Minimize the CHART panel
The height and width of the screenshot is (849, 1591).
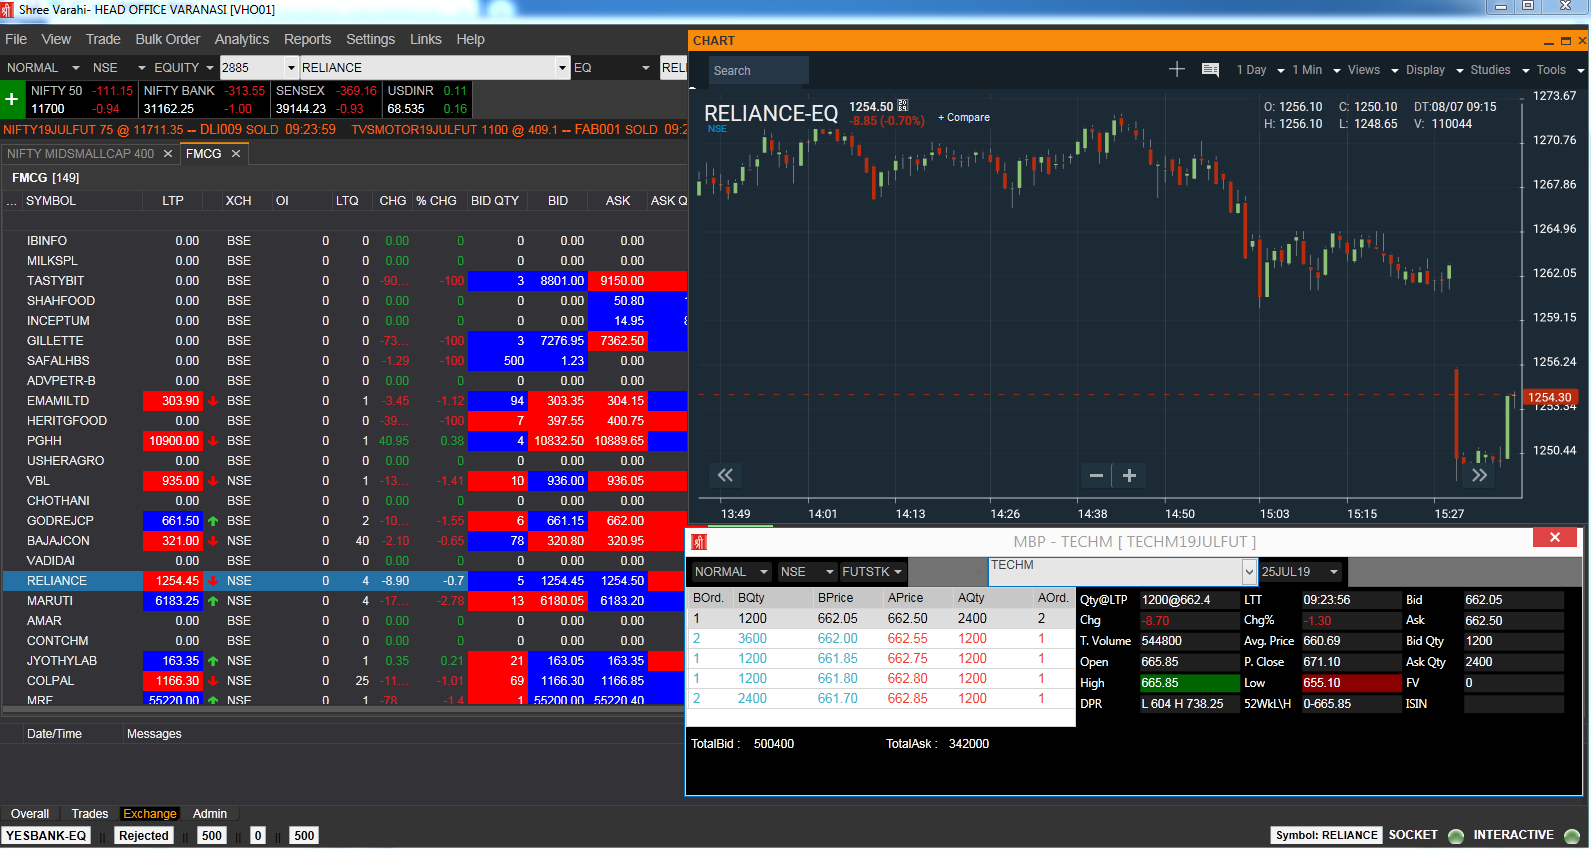[1549, 41]
